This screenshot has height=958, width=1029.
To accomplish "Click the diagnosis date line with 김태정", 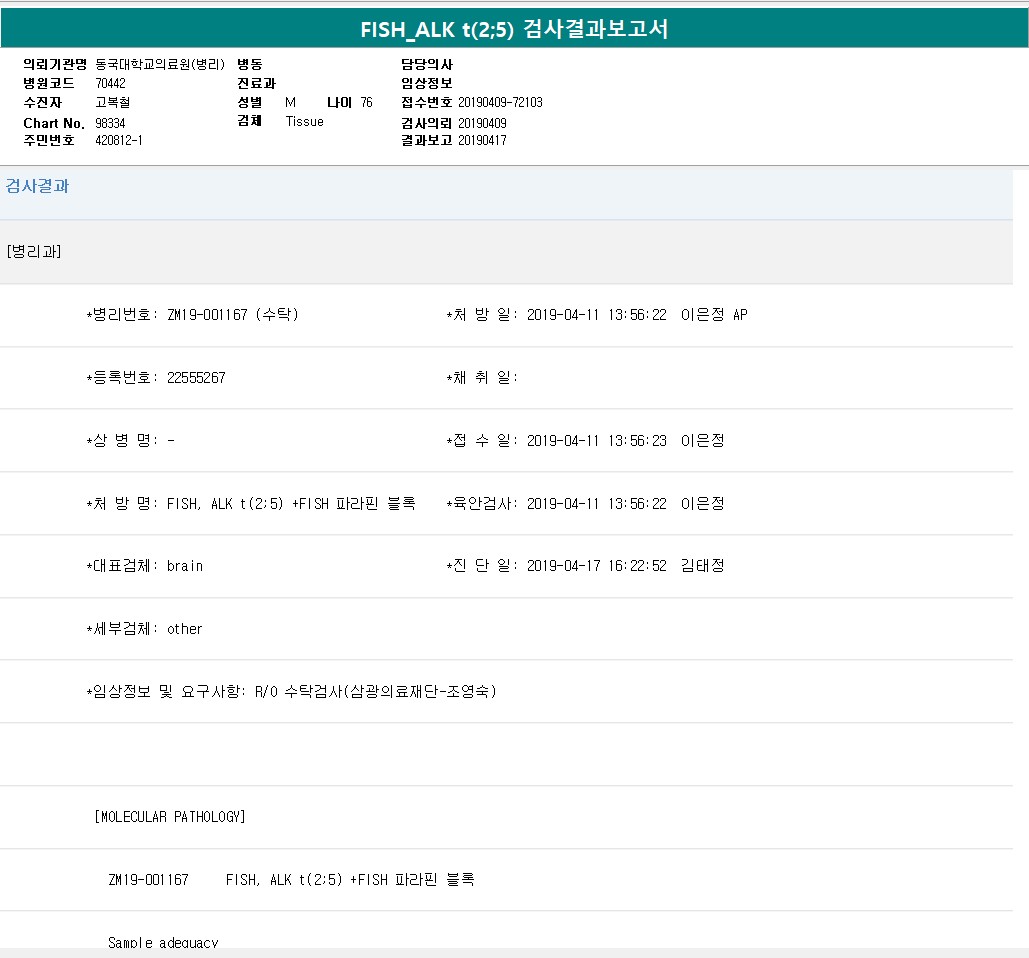I will pyautogui.click(x=625, y=566).
